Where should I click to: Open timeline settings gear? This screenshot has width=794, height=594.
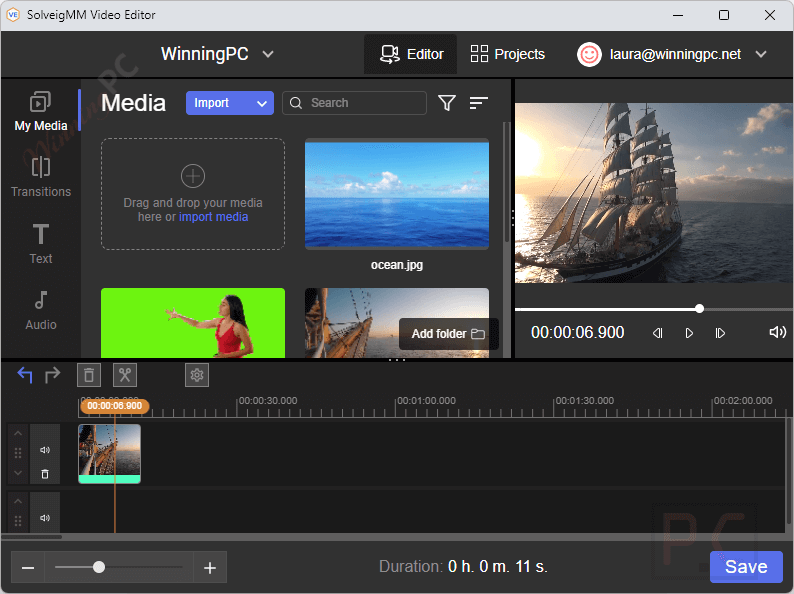[197, 375]
